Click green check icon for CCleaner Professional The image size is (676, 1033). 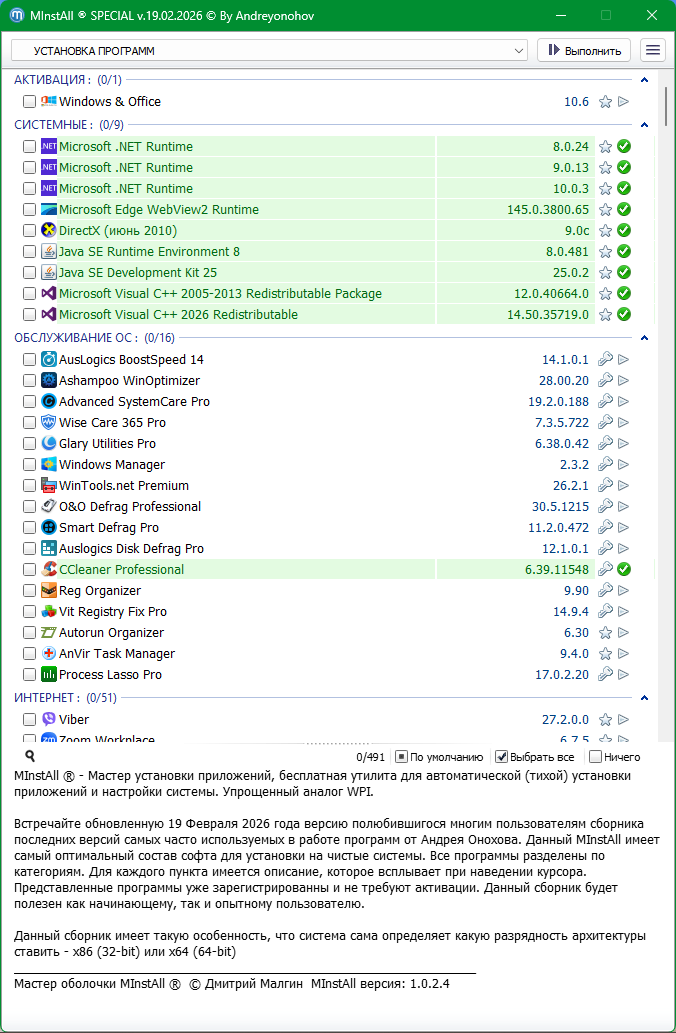(x=624, y=570)
